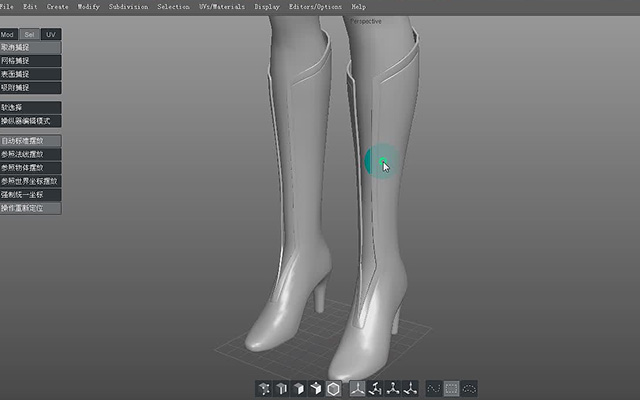Select the multi-component selection mode icon
The image size is (640, 400).
click(316, 389)
